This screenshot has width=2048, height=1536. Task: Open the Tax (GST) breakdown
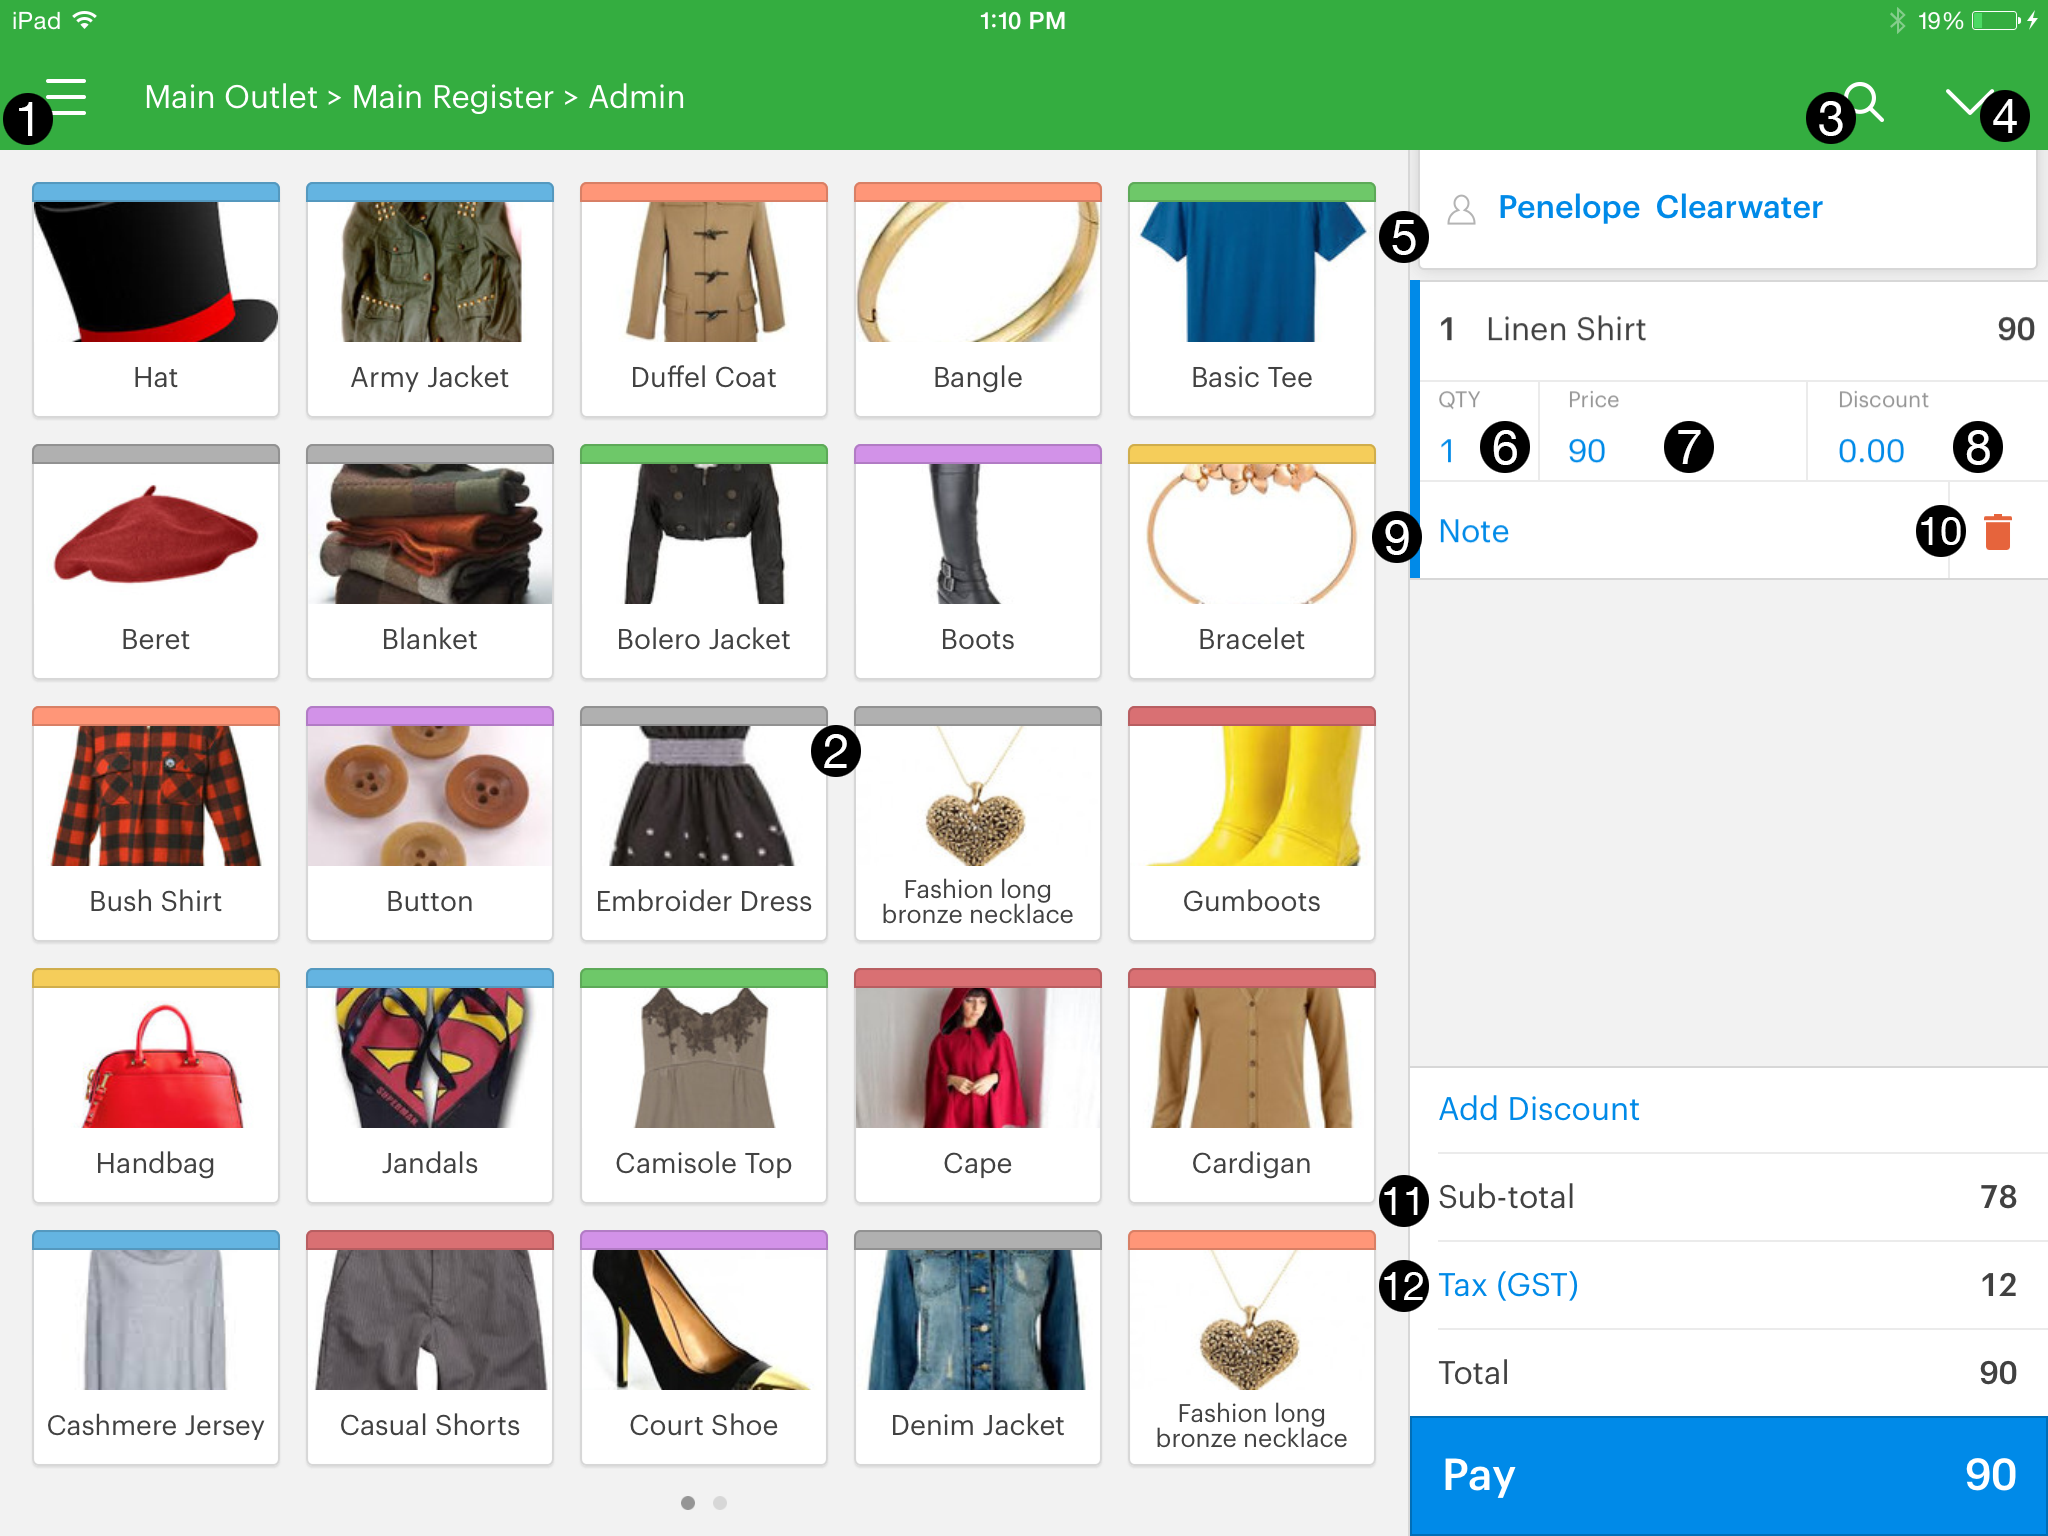pos(1508,1285)
